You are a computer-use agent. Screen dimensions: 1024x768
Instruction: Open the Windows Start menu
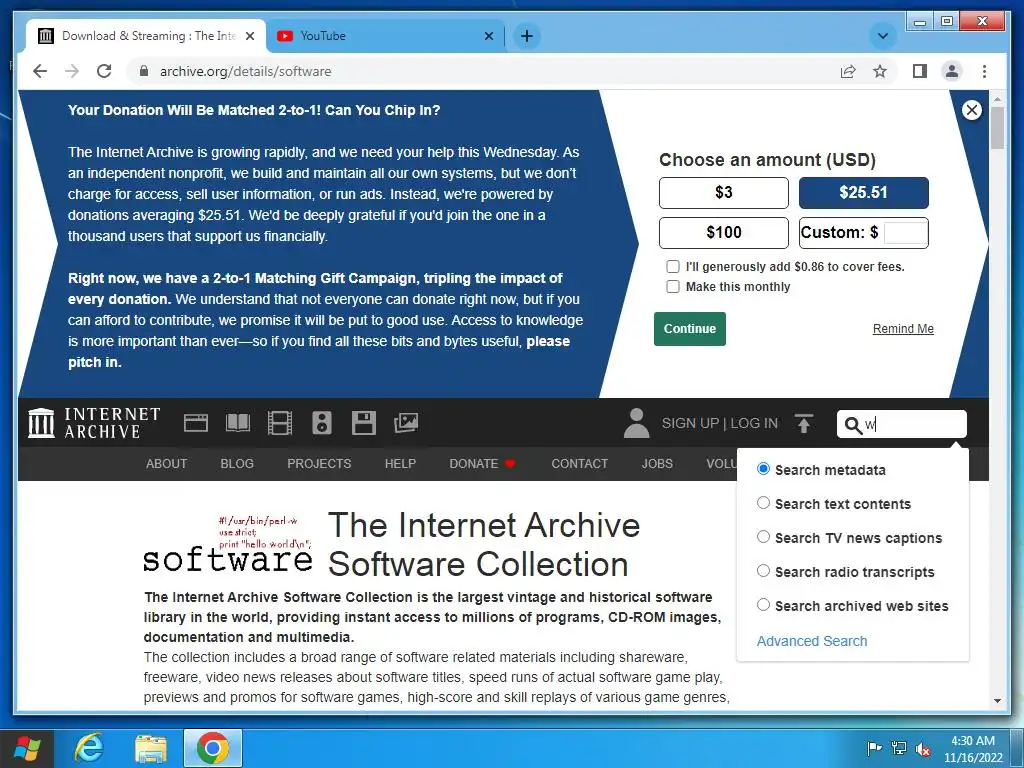(27, 748)
